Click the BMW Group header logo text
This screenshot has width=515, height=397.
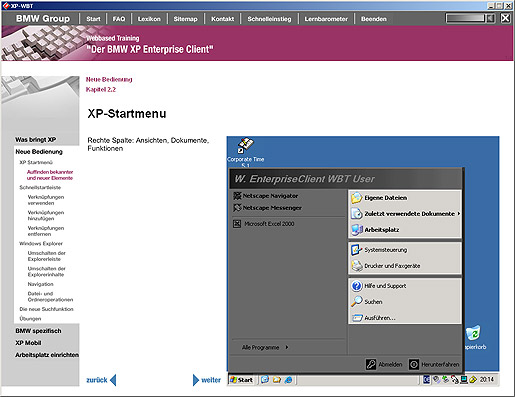pos(43,18)
